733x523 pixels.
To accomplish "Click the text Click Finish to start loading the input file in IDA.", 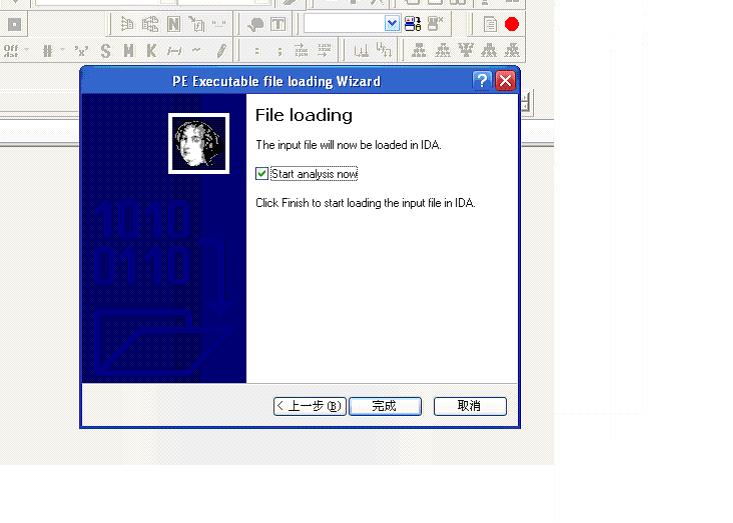I will (x=365, y=203).
